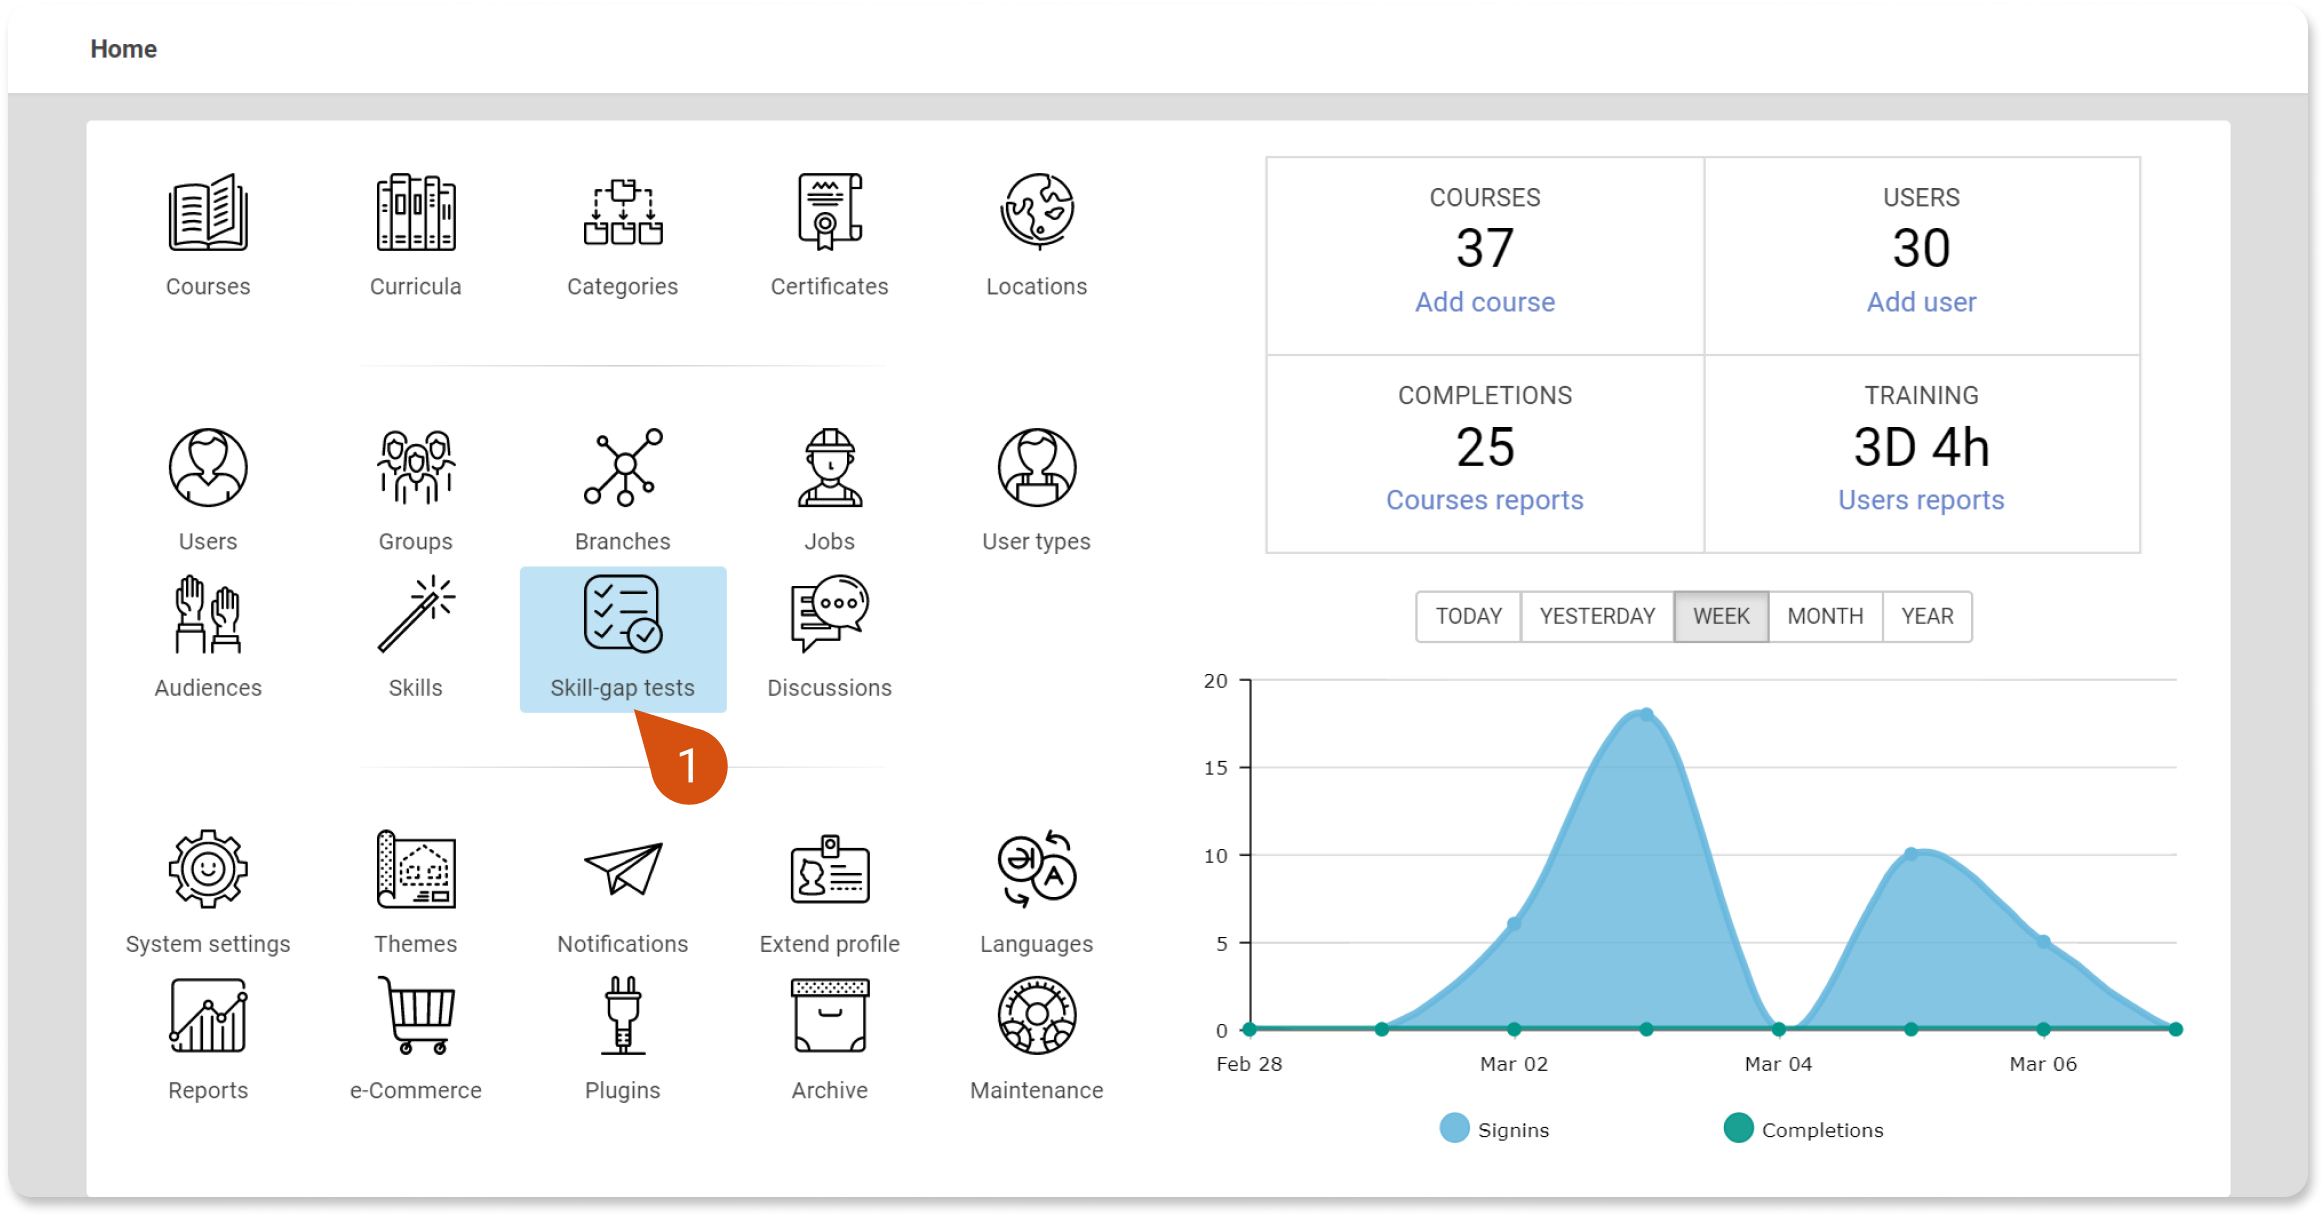Click the Add course link

pos(1485,302)
